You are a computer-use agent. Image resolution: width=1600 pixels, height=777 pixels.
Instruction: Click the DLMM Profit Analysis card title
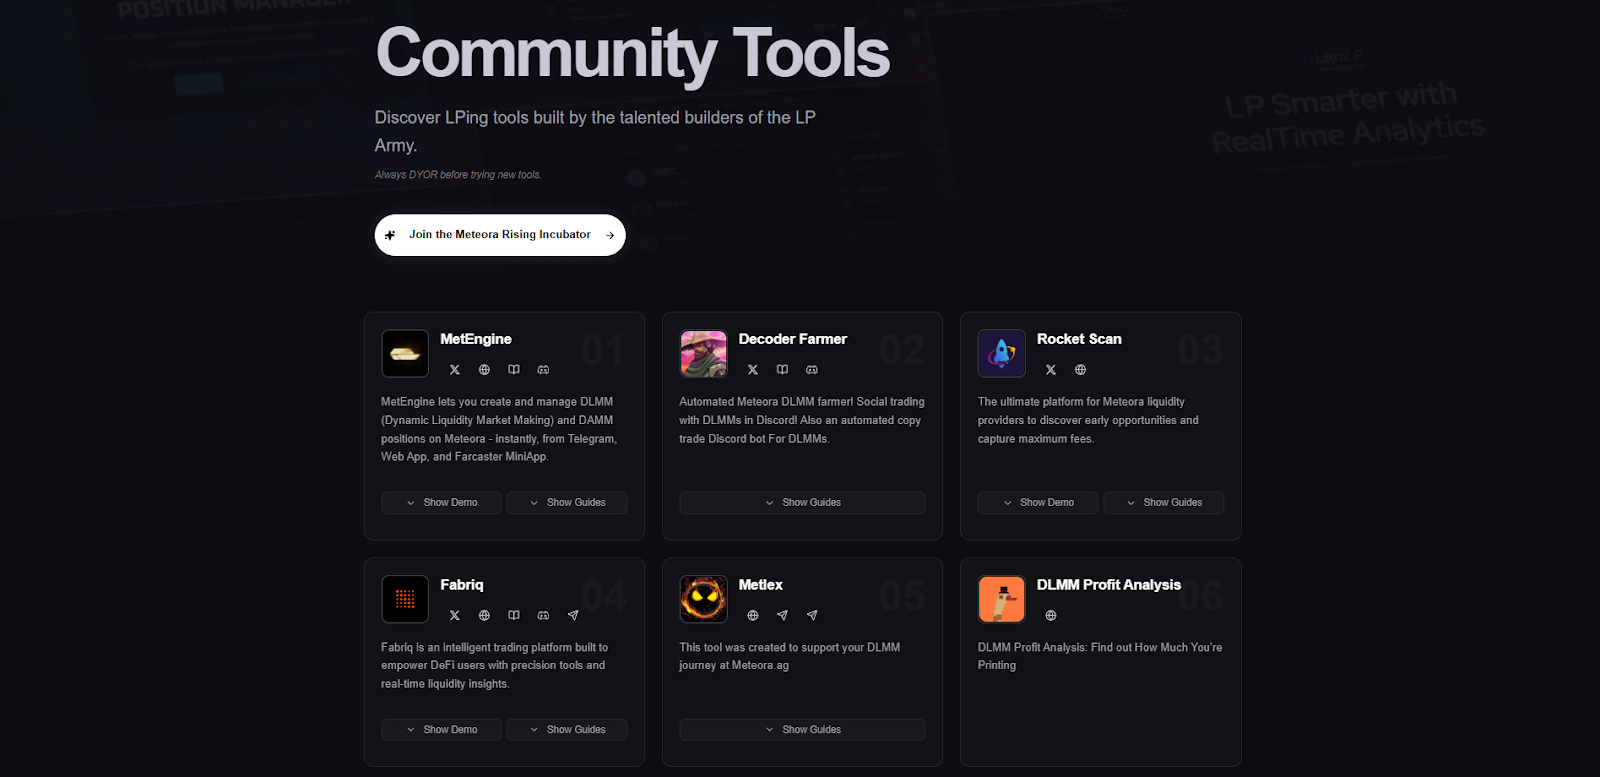[1109, 585]
